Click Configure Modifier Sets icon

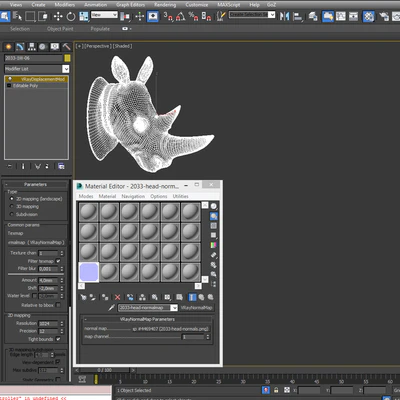pyautogui.click(x=61, y=166)
